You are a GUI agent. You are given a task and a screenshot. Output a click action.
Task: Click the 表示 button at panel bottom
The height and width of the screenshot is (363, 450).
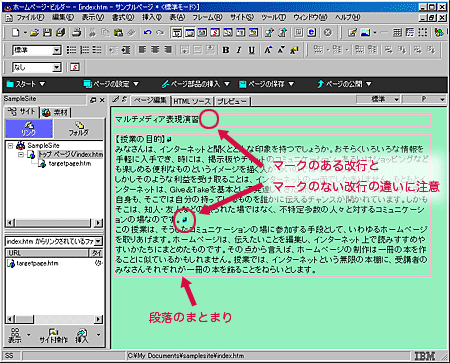[15, 335]
